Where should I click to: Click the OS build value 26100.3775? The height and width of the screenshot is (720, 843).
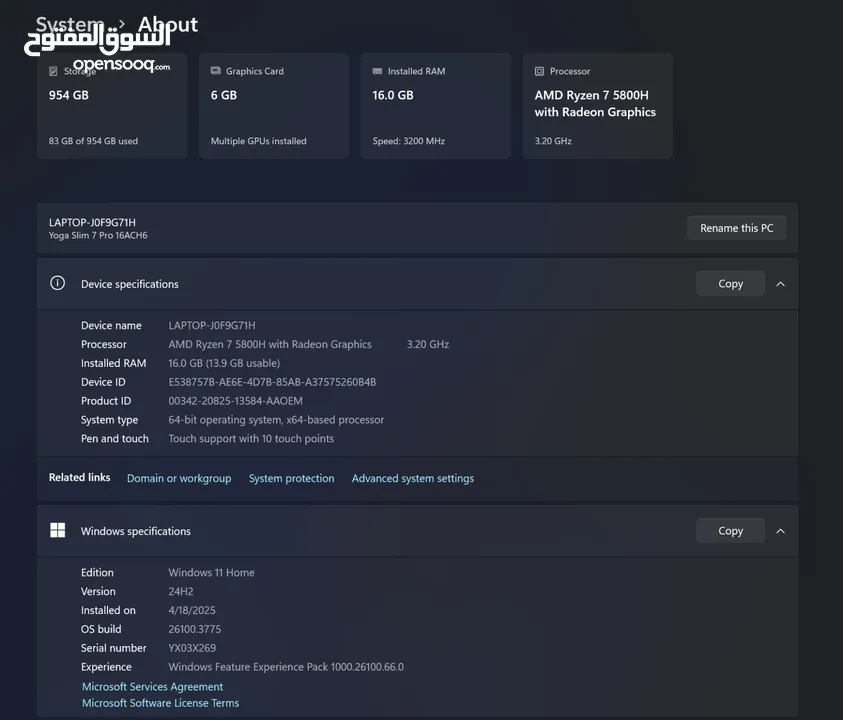(x=195, y=629)
